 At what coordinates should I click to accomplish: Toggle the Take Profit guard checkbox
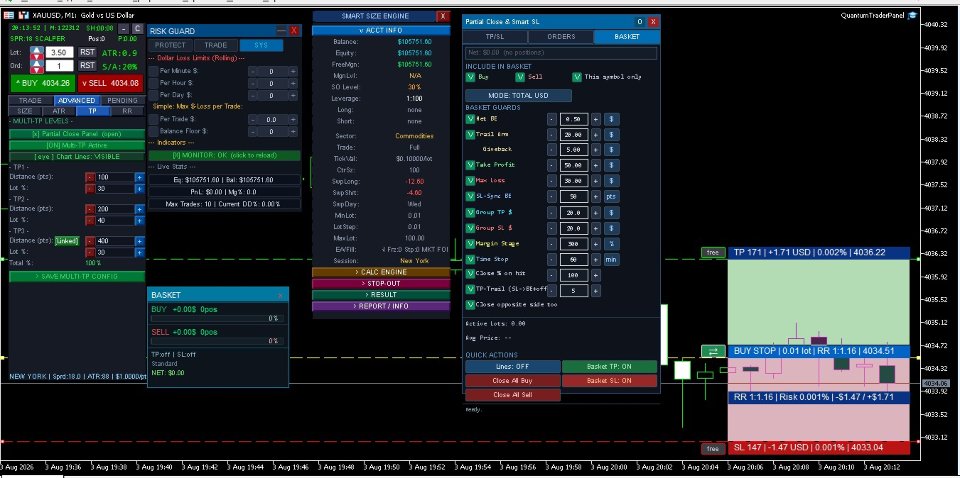(x=470, y=165)
